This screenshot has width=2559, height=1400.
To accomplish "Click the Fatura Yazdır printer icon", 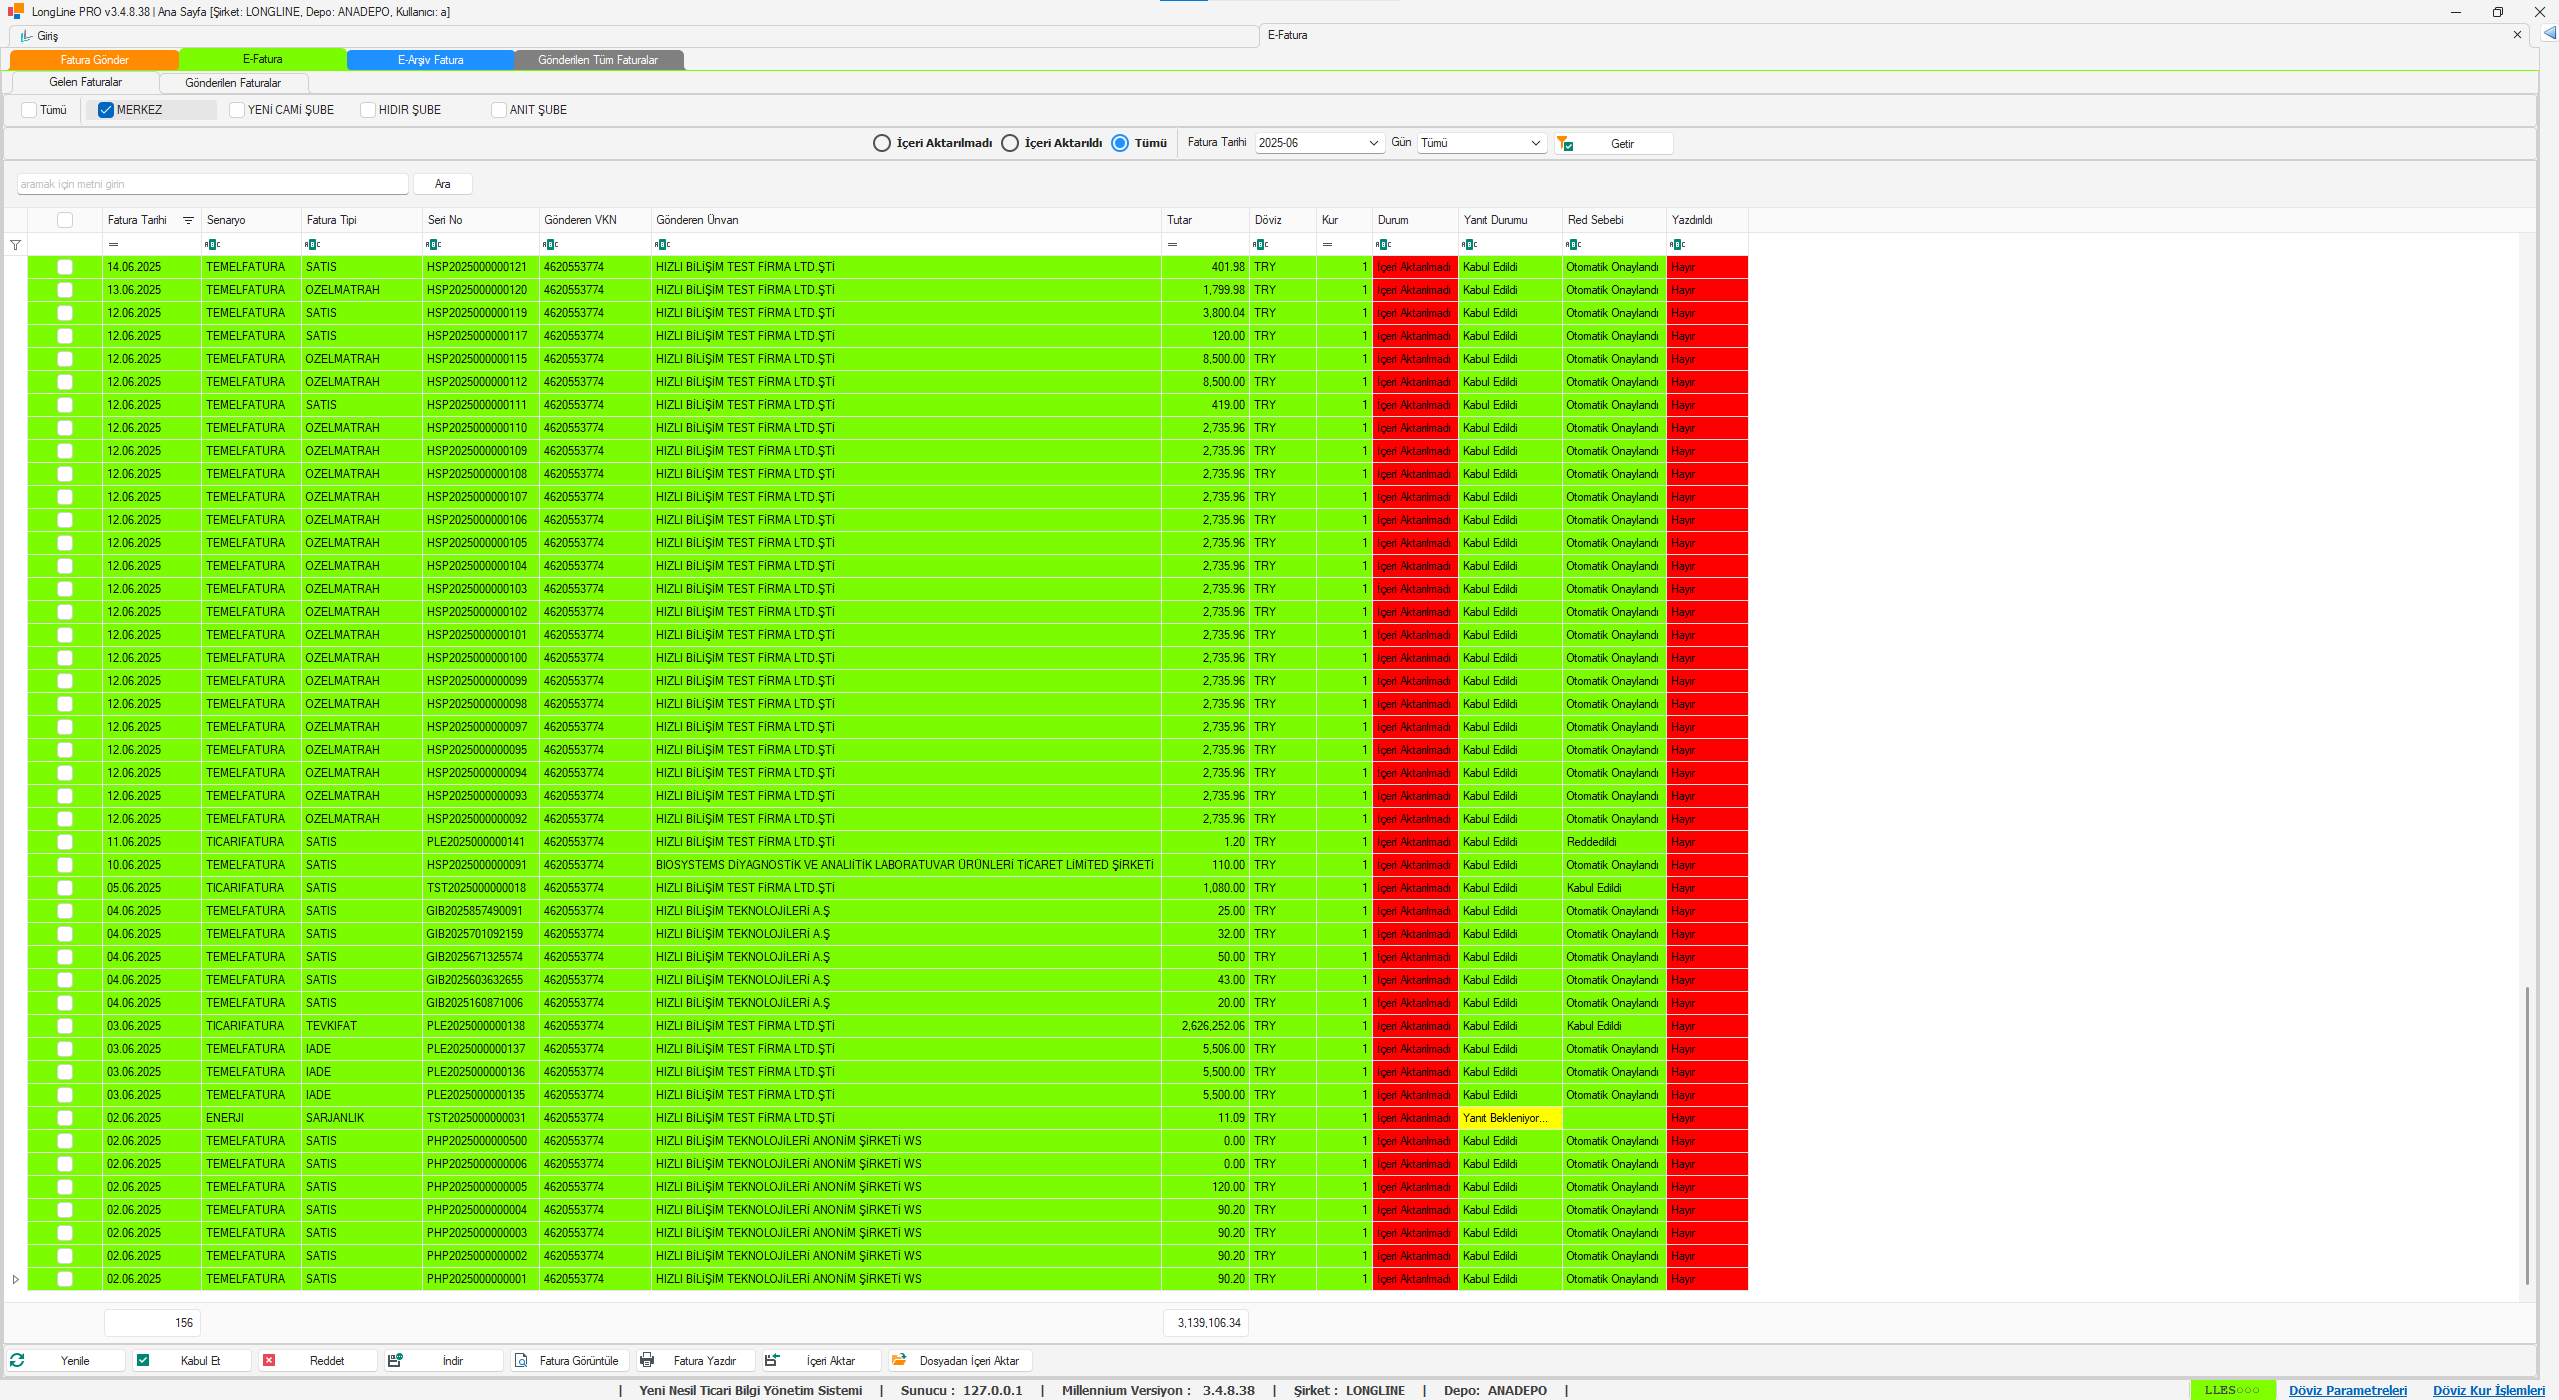I will (x=647, y=1360).
